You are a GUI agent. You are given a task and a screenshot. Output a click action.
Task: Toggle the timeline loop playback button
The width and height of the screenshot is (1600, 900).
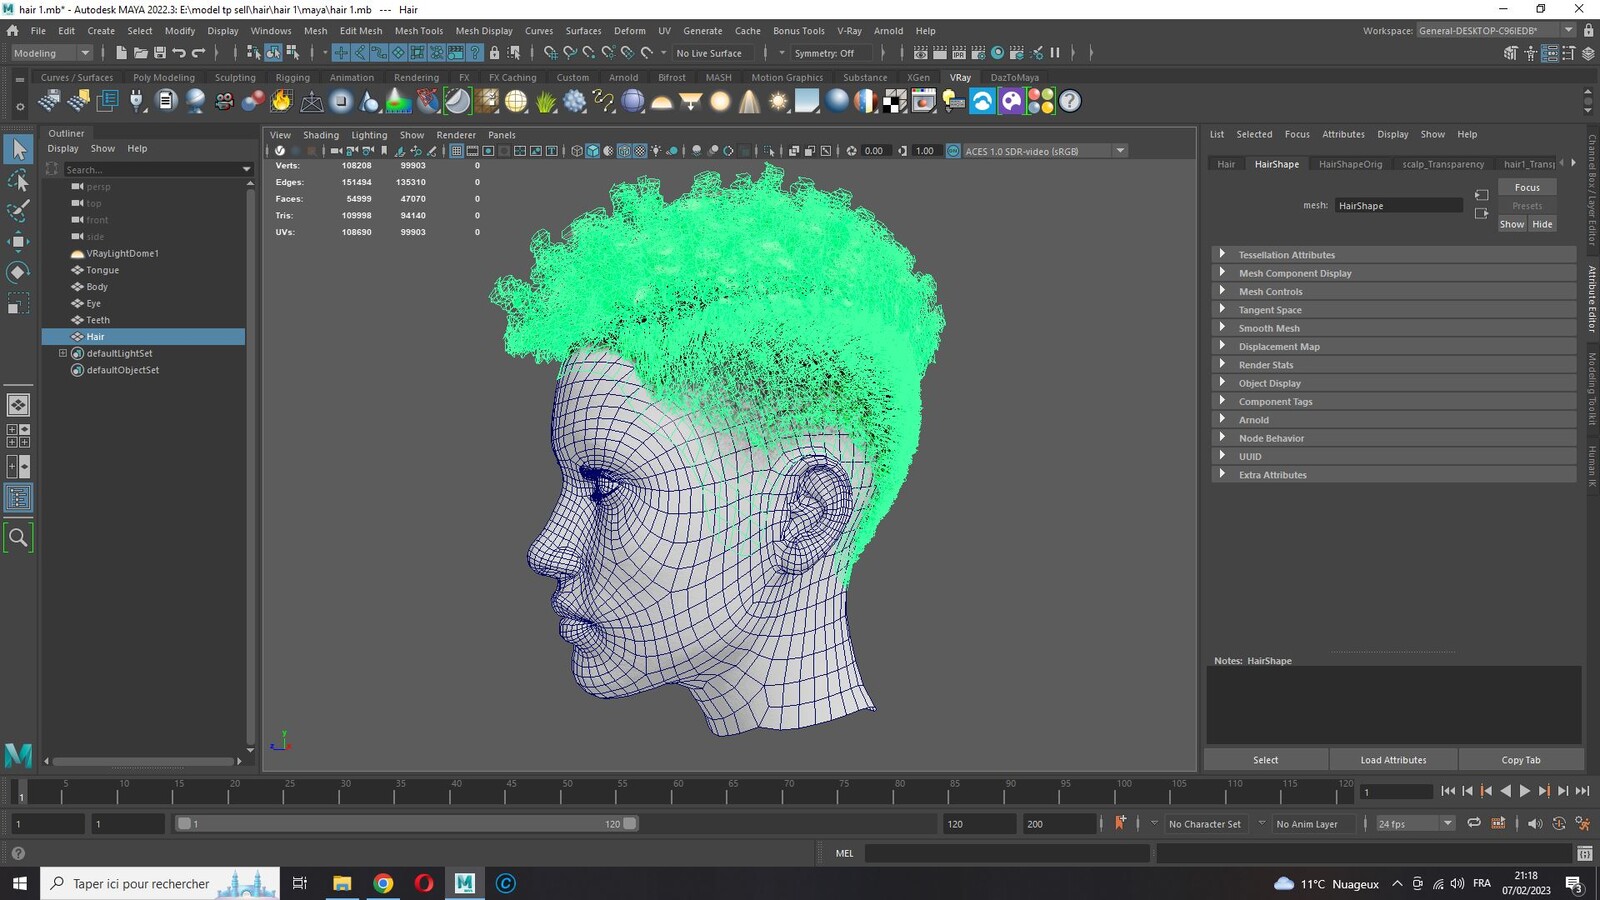[1474, 823]
